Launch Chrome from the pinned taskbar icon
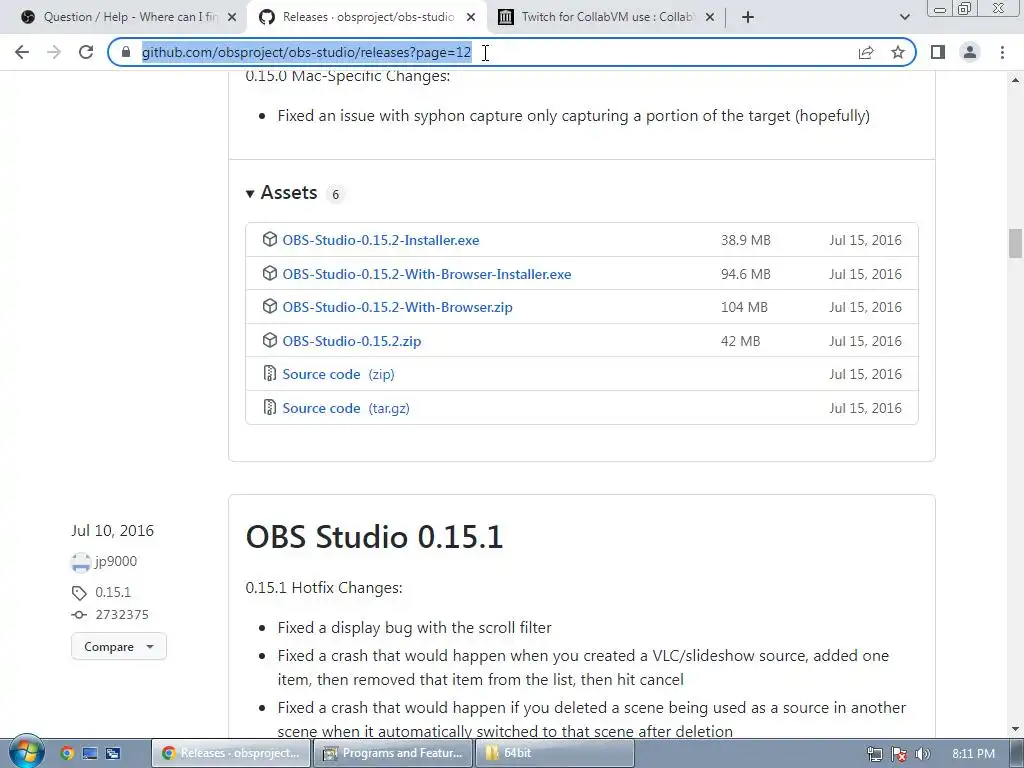The width and height of the screenshot is (1024, 768). pos(67,753)
